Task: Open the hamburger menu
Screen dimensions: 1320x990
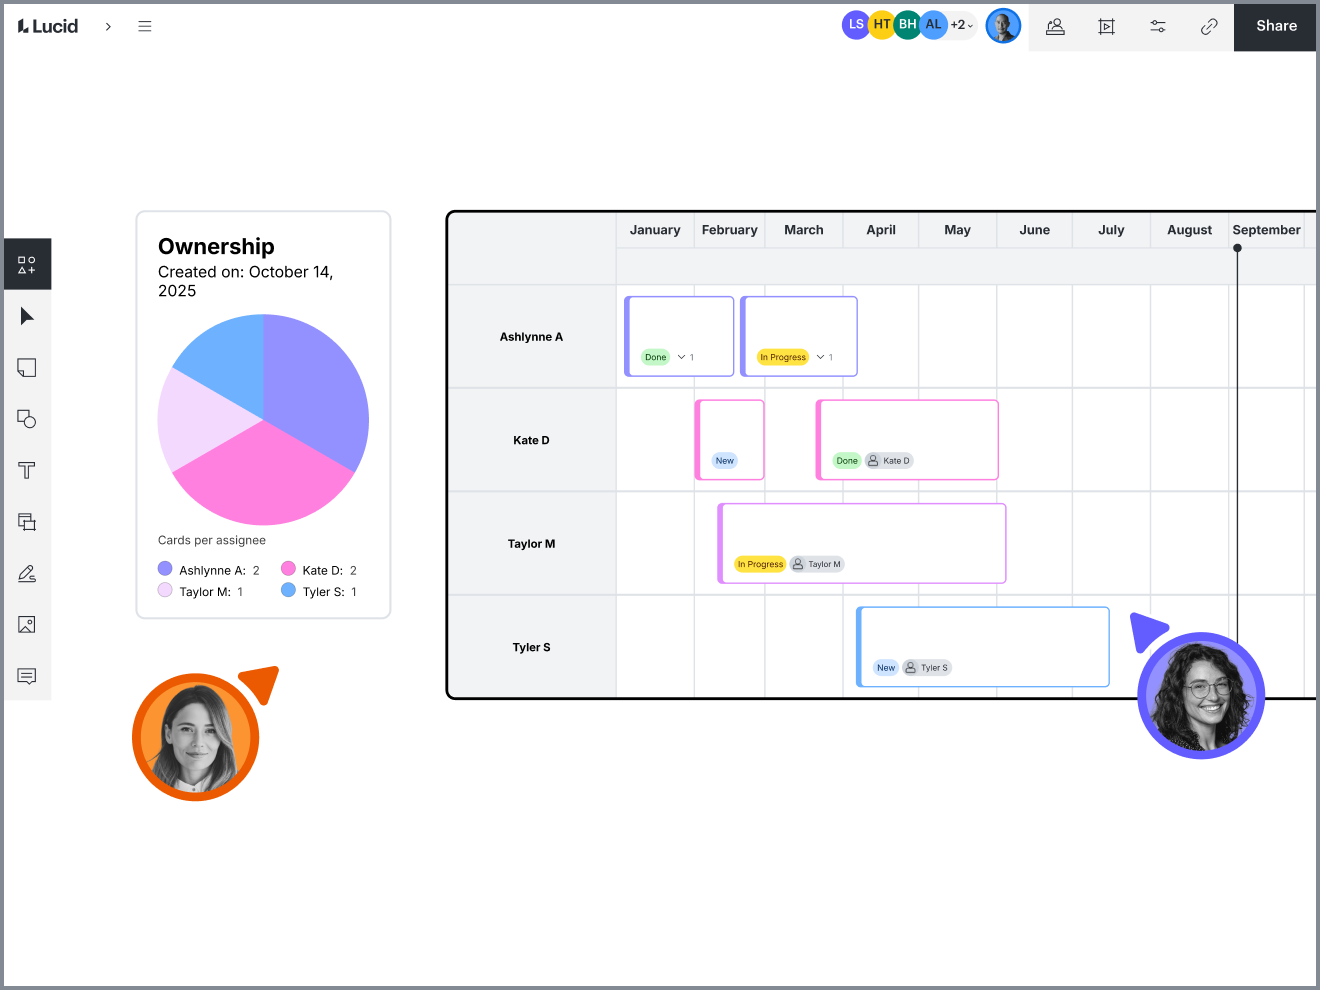Action: 145,26
